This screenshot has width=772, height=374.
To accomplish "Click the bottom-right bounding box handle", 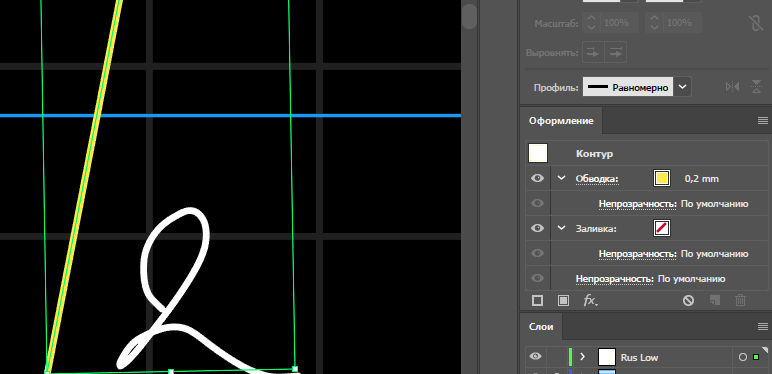I will (295, 369).
